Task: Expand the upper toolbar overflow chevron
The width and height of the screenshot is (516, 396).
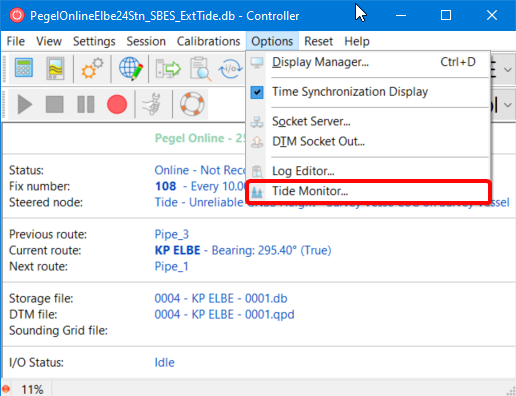Action: (x=508, y=70)
